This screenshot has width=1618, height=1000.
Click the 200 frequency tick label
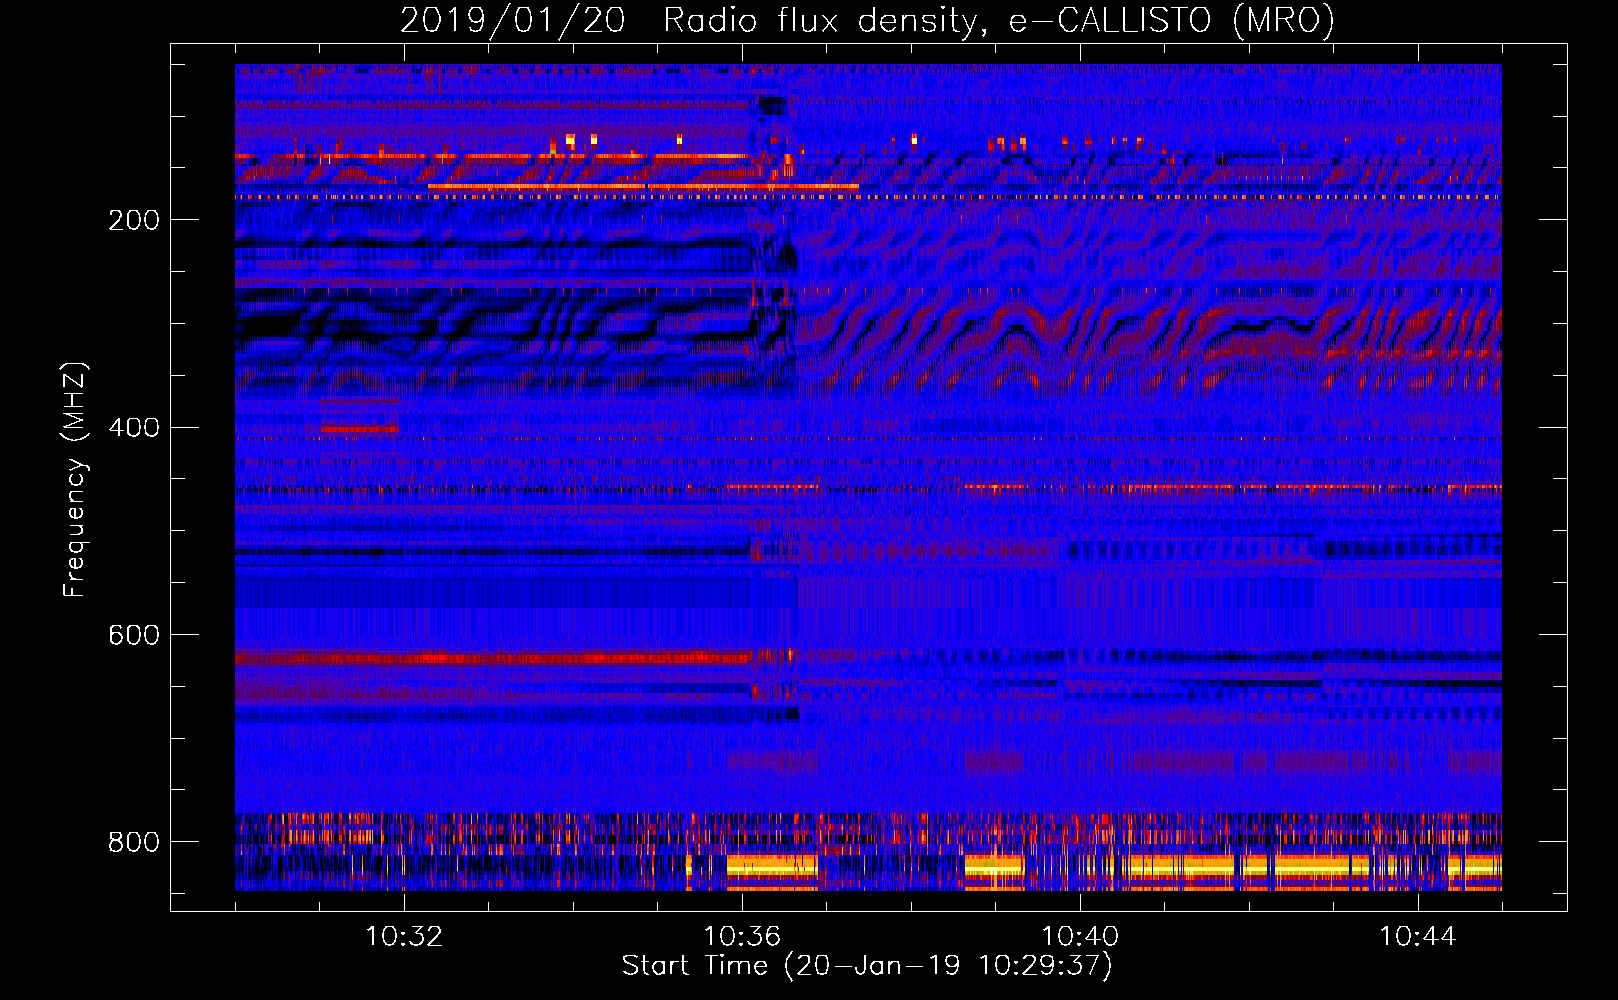[x=134, y=220]
